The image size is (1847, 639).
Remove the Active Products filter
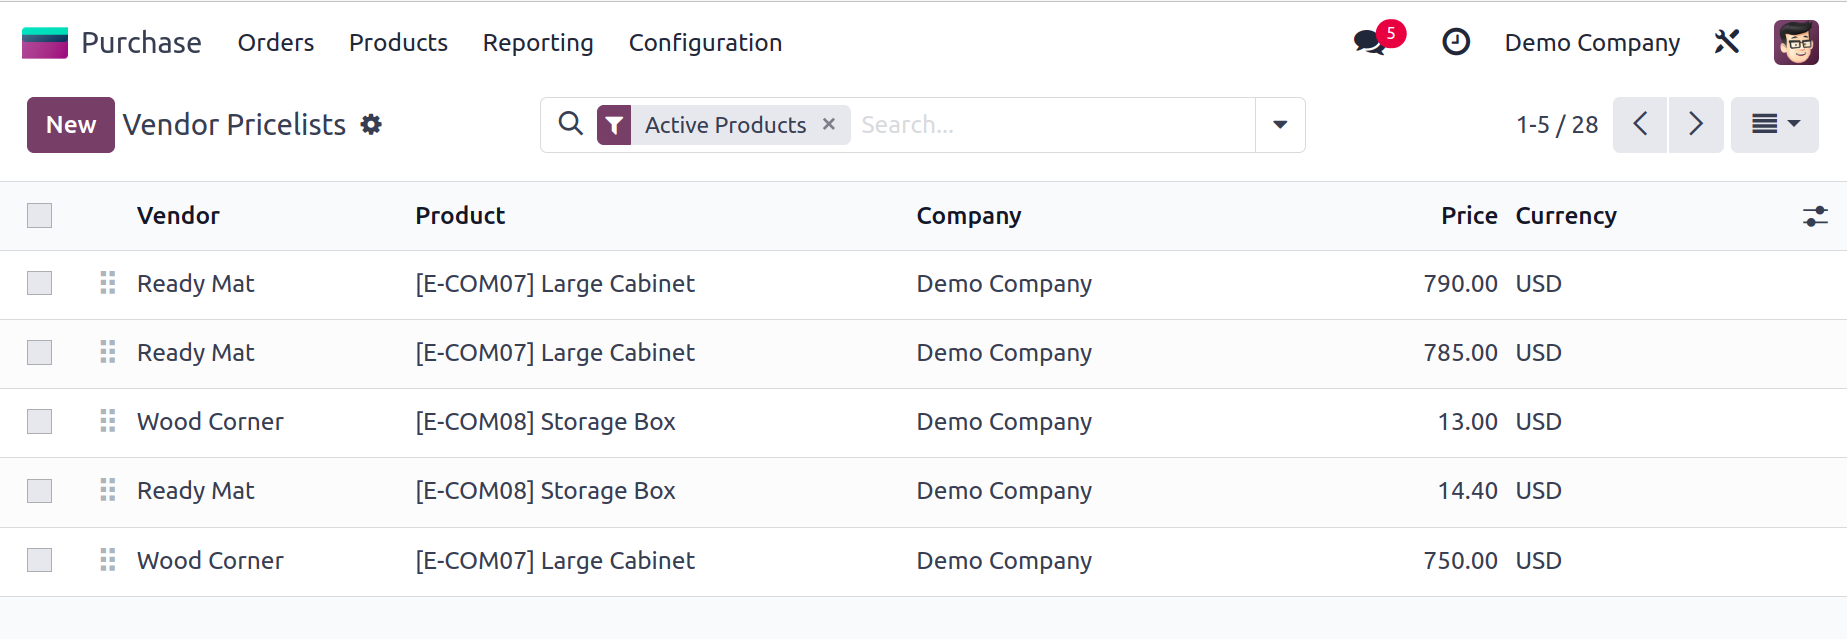pos(829,124)
